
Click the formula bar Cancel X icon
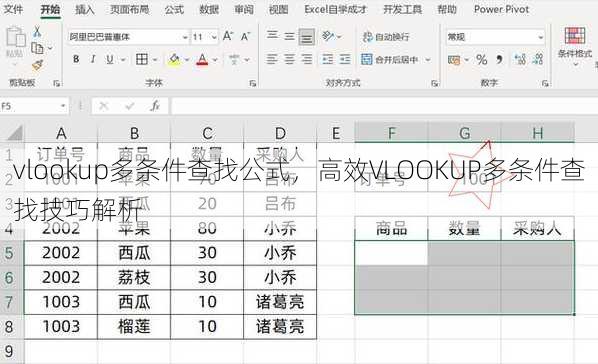pos(104,106)
